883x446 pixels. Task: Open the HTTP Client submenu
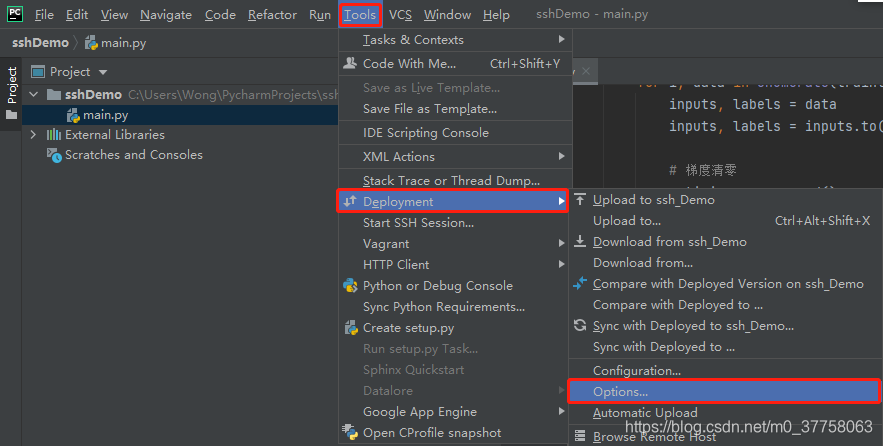455,265
